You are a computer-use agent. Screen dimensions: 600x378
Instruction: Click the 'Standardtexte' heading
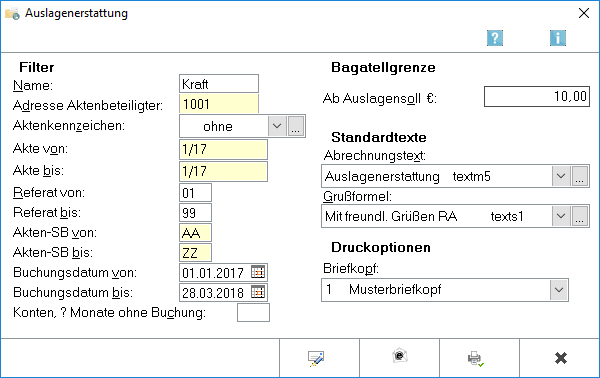pos(378,137)
